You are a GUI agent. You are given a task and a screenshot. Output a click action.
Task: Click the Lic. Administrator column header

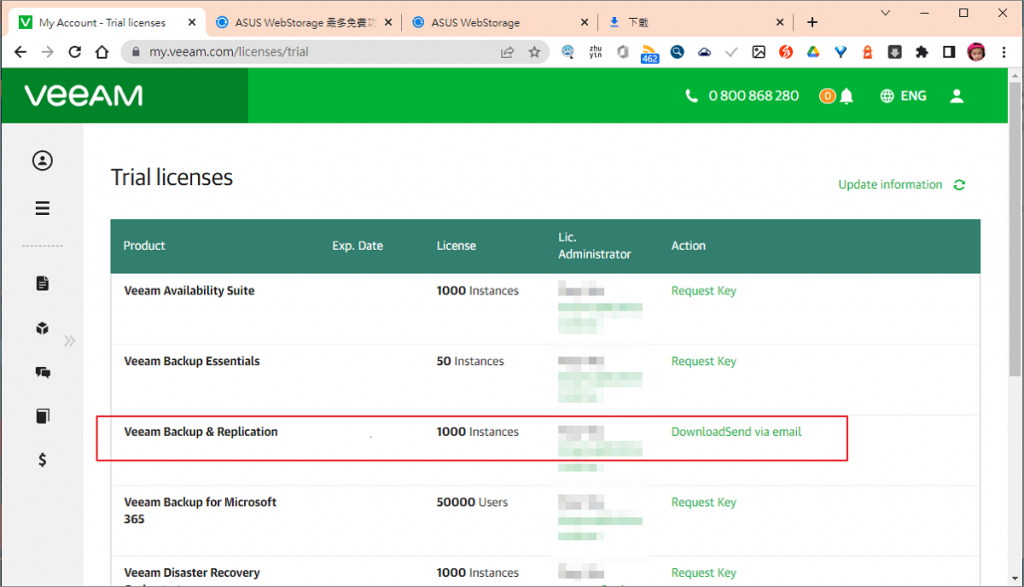pos(594,246)
